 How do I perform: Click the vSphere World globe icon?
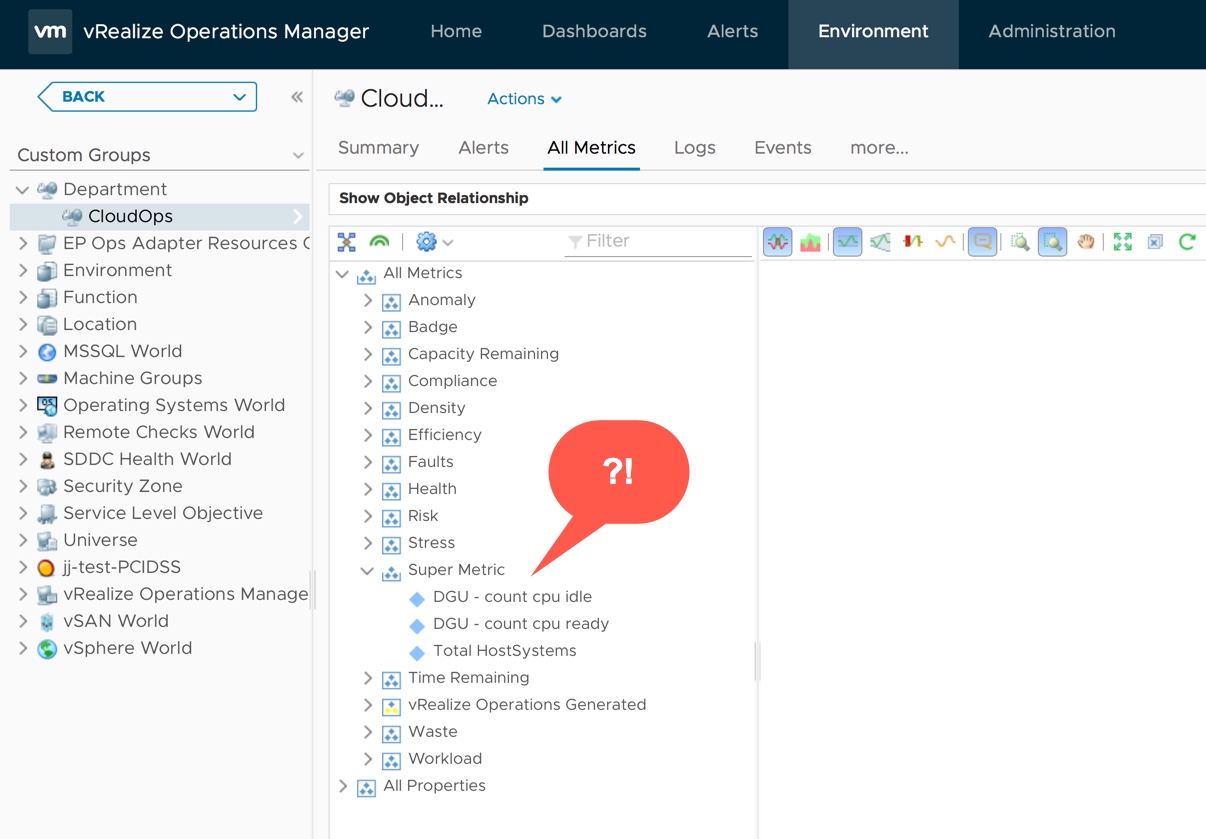[47, 649]
